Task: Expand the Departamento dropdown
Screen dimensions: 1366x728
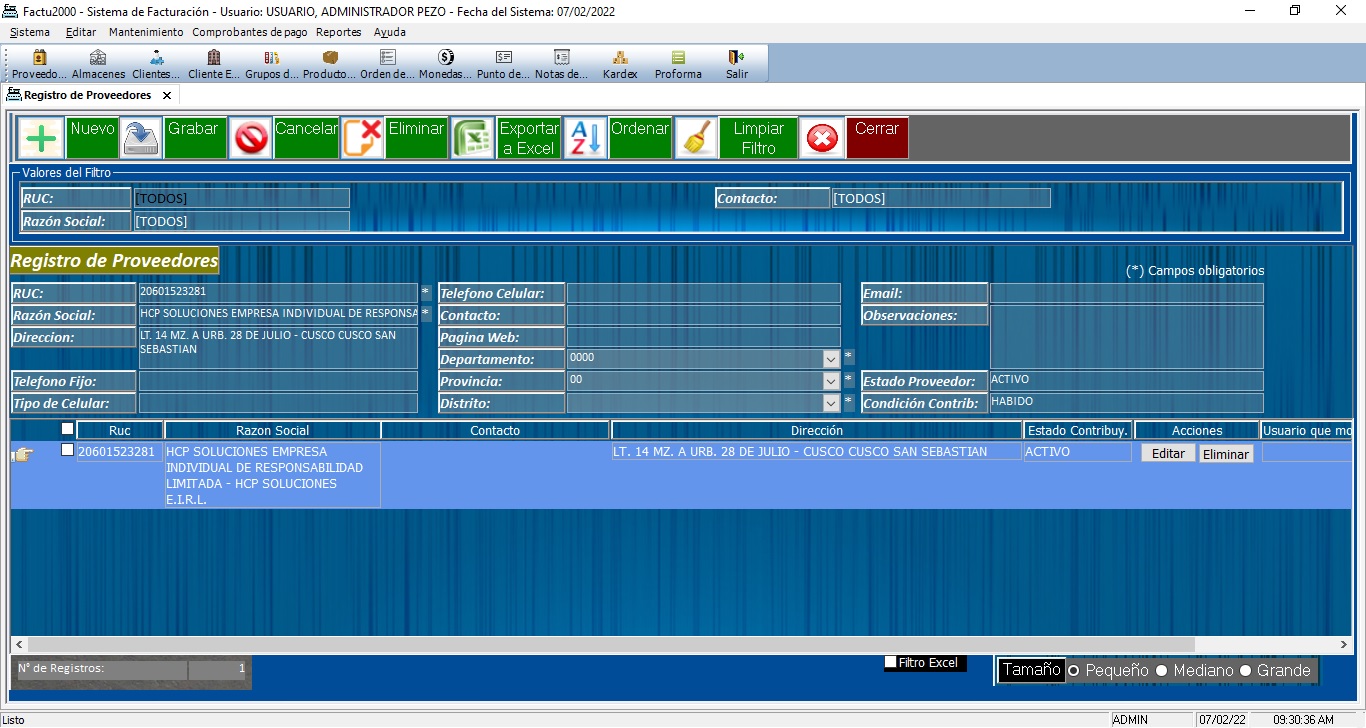Action: tap(831, 359)
